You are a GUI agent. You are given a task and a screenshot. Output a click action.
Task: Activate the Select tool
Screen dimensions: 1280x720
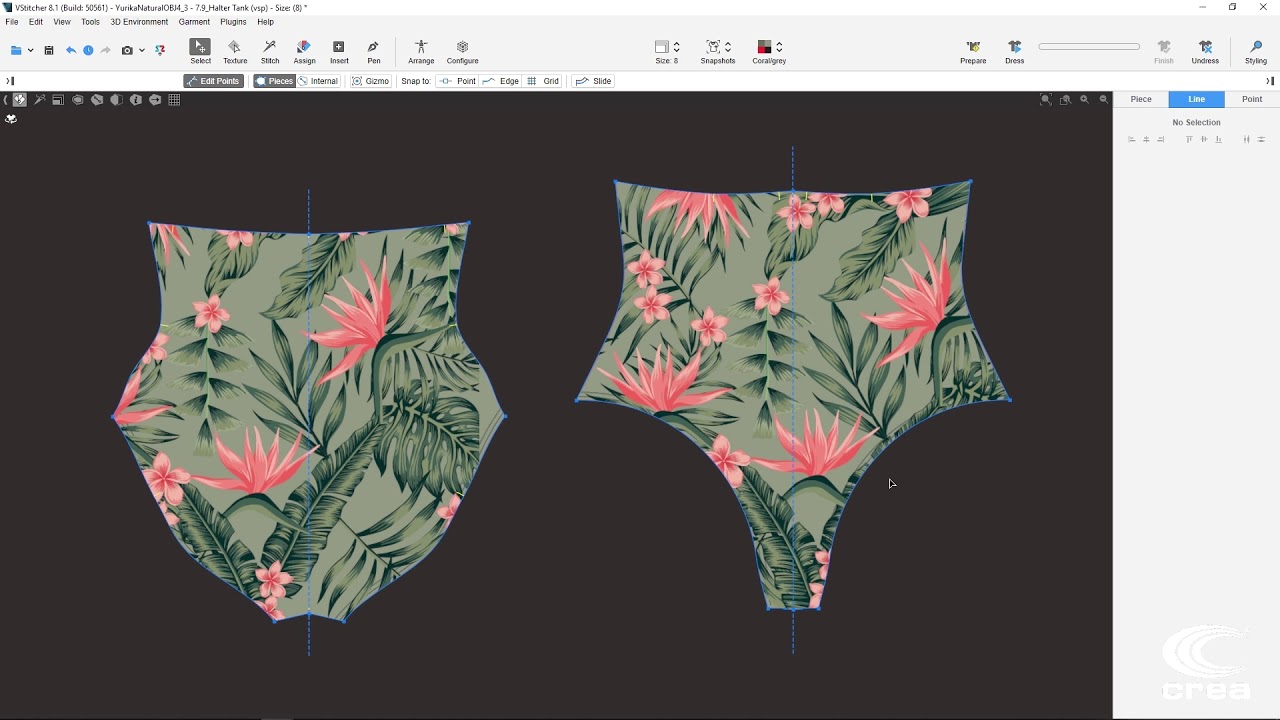(x=200, y=52)
